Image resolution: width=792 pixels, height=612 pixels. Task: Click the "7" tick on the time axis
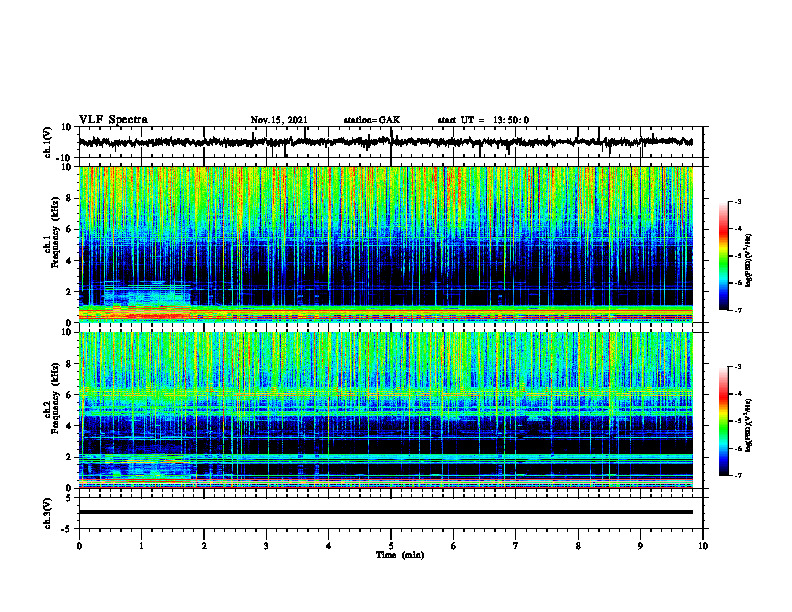point(516,546)
